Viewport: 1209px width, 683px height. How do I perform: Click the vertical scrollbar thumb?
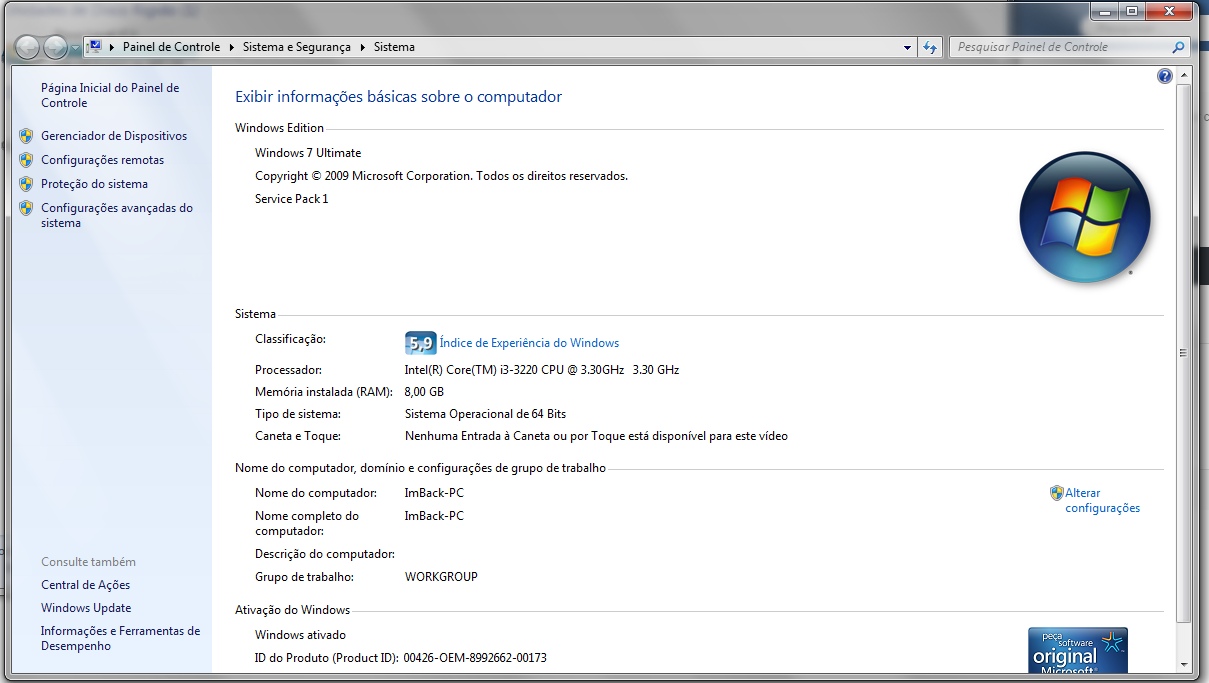1184,353
